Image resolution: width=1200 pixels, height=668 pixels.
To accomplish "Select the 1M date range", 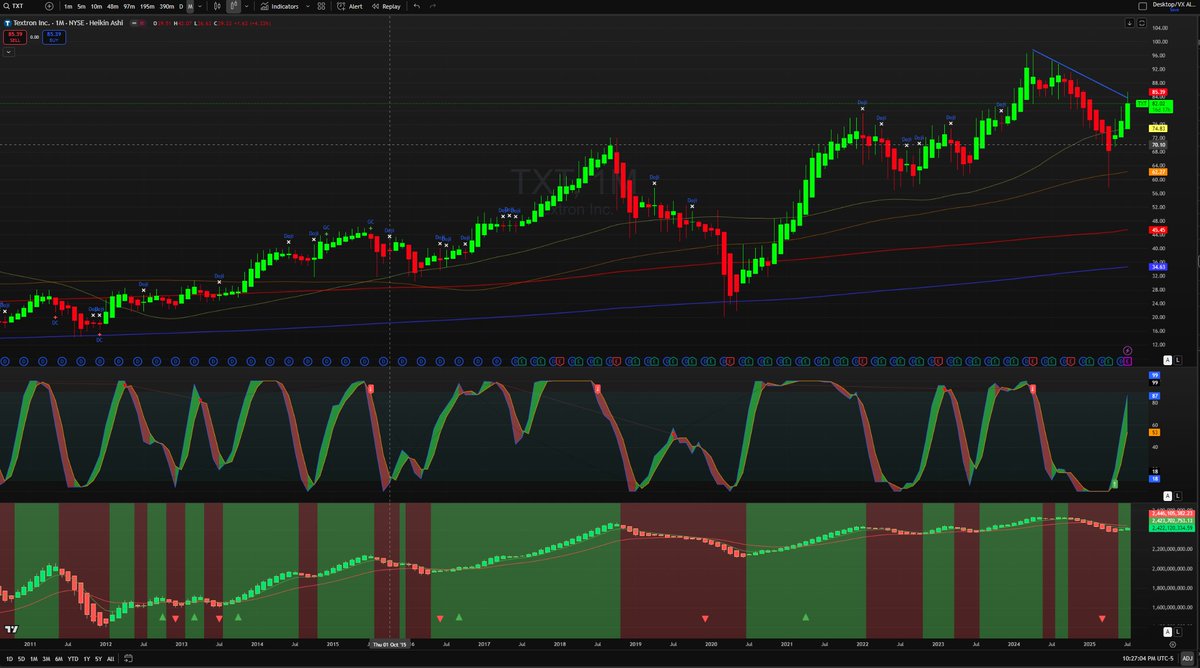I will (34, 660).
